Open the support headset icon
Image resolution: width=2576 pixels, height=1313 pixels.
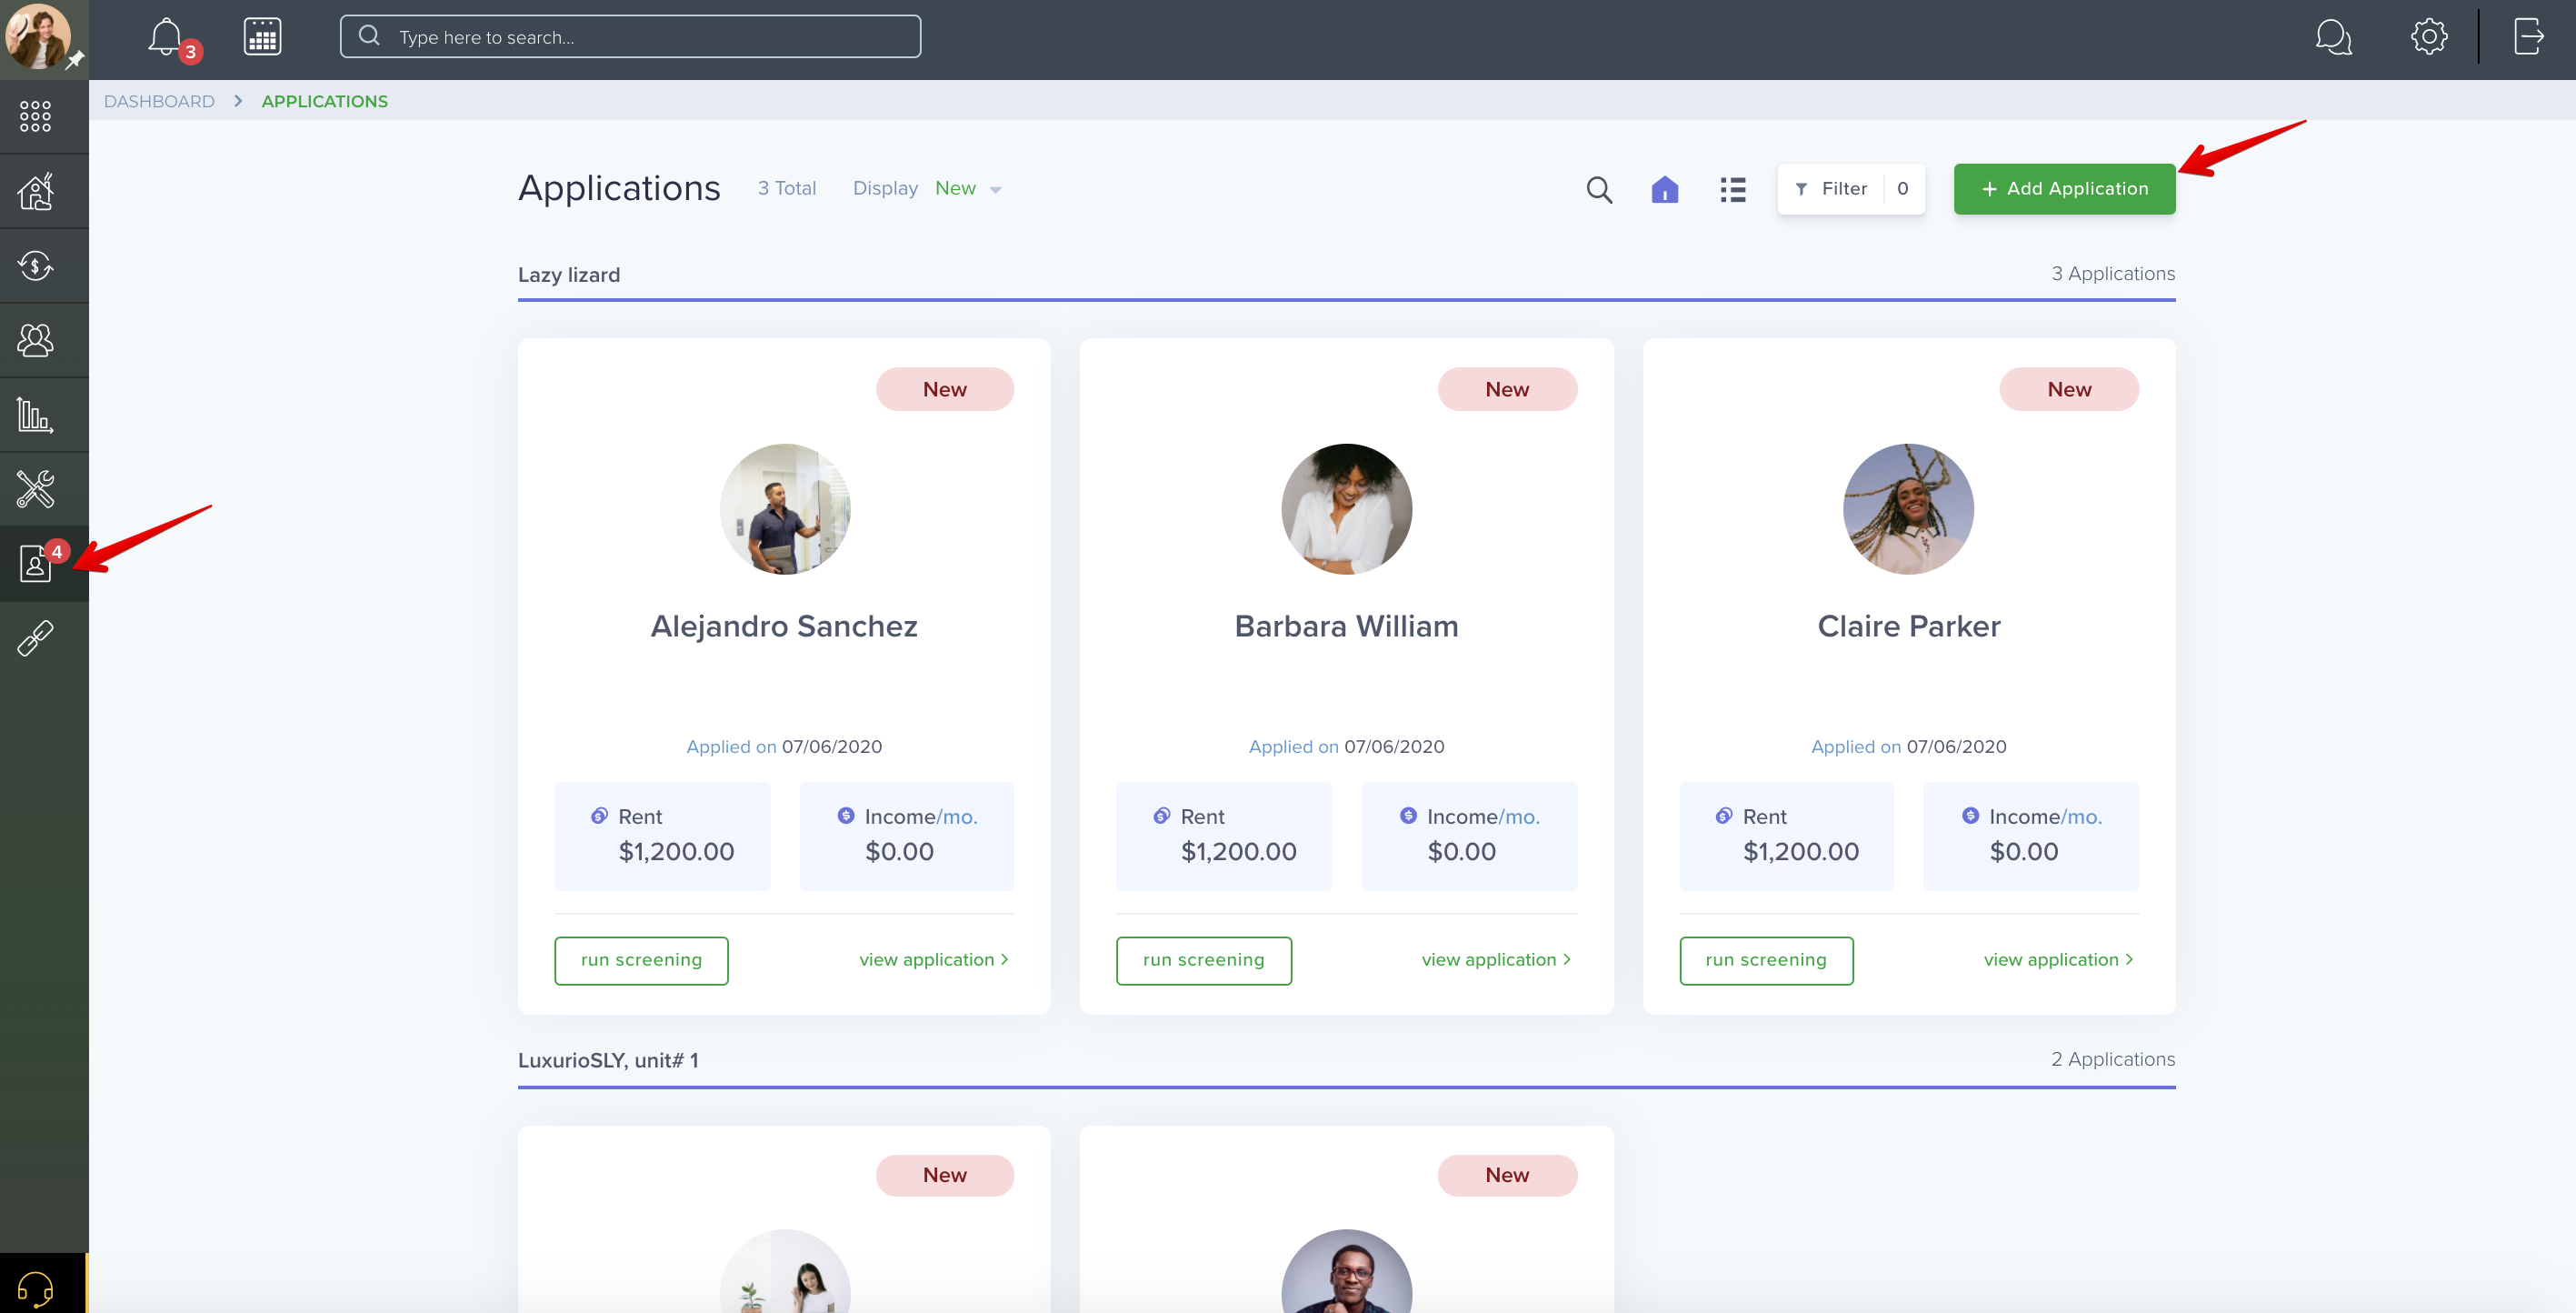coord(35,1288)
